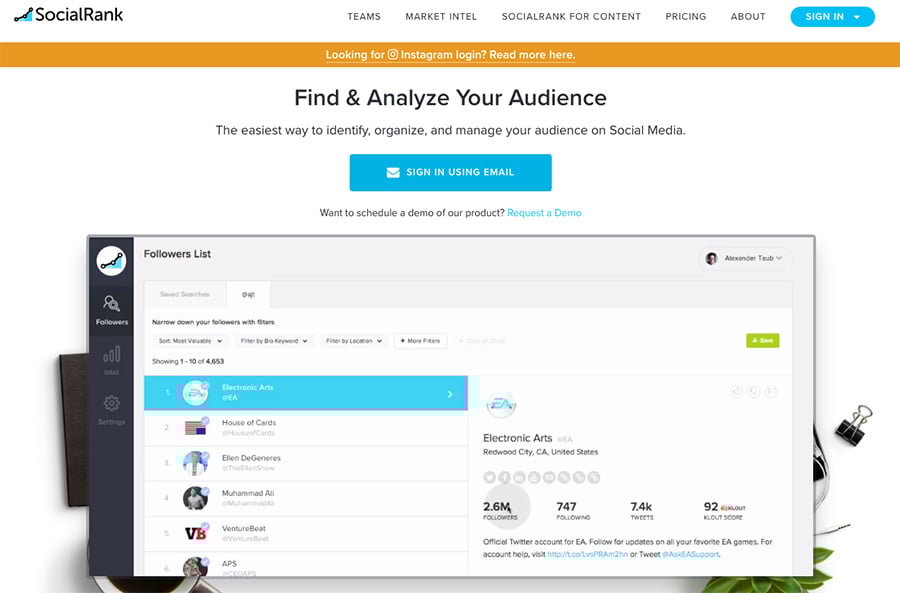900x593 pixels.
Task: Go to the MARKET INTEL page
Action: click(x=441, y=17)
